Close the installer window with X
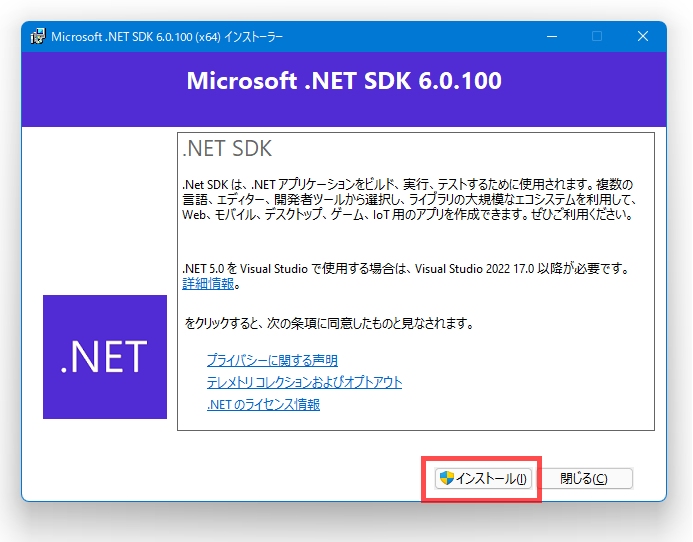Screen dimensions: 693x542 click(643, 36)
